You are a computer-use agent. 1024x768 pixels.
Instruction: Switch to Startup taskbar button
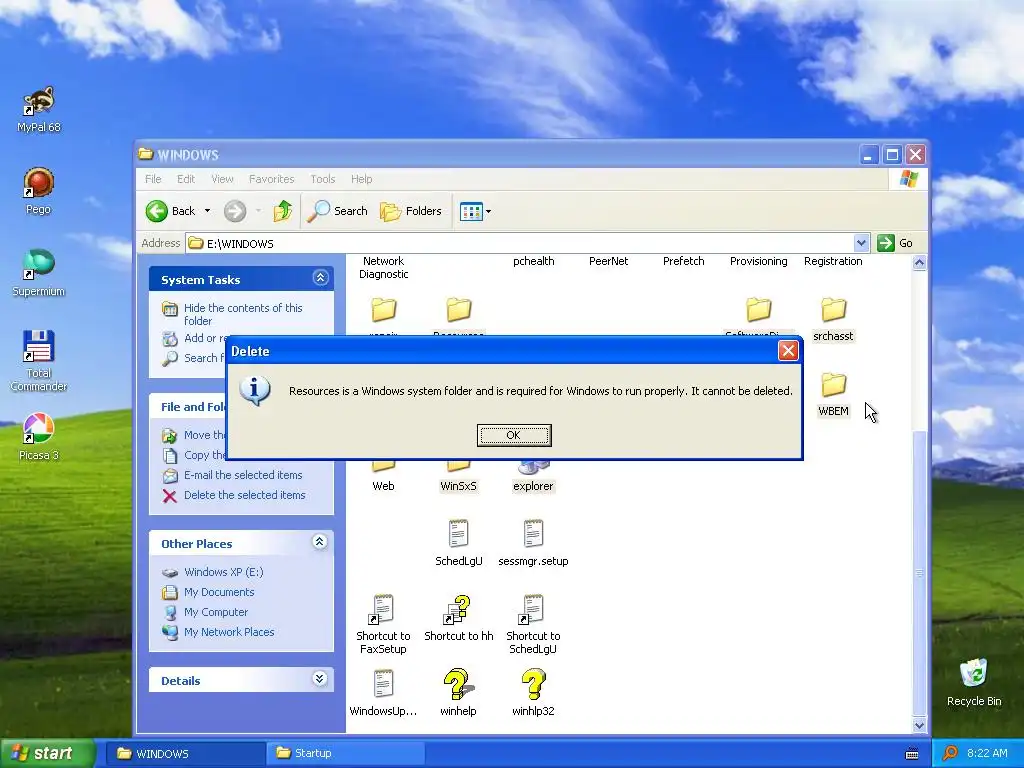tap(345, 754)
